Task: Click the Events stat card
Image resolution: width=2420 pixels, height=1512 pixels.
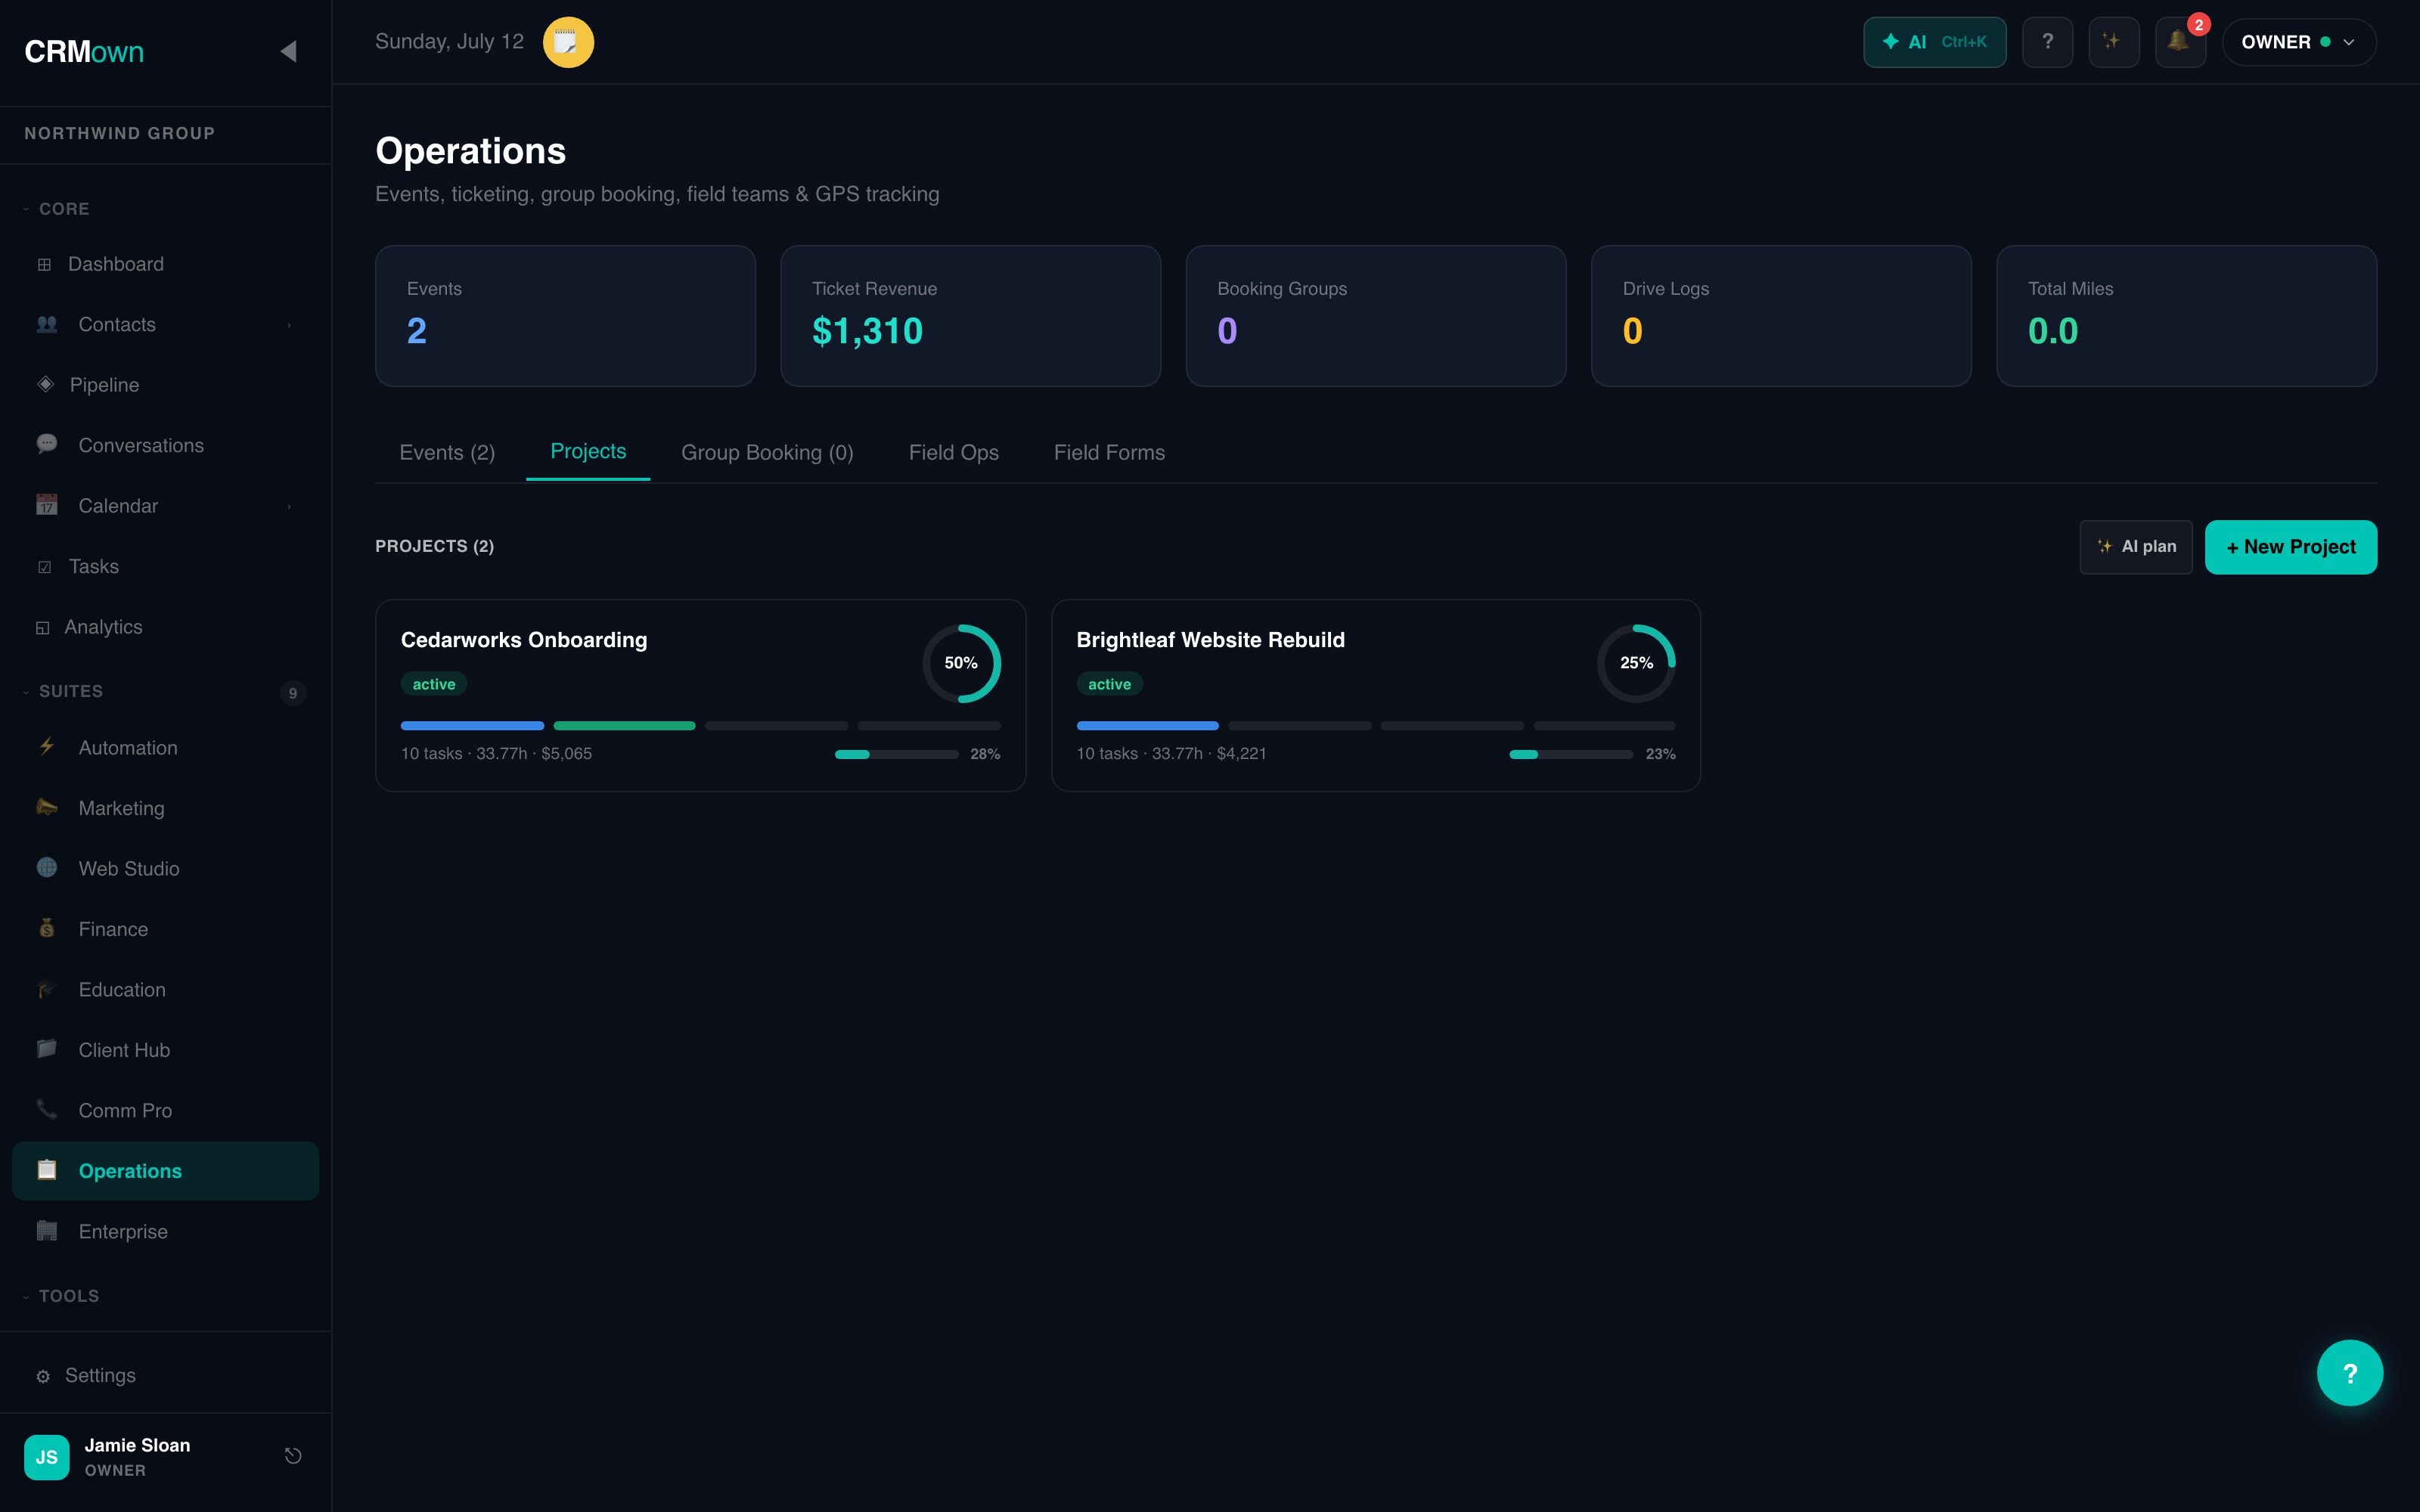Action: pos(565,315)
